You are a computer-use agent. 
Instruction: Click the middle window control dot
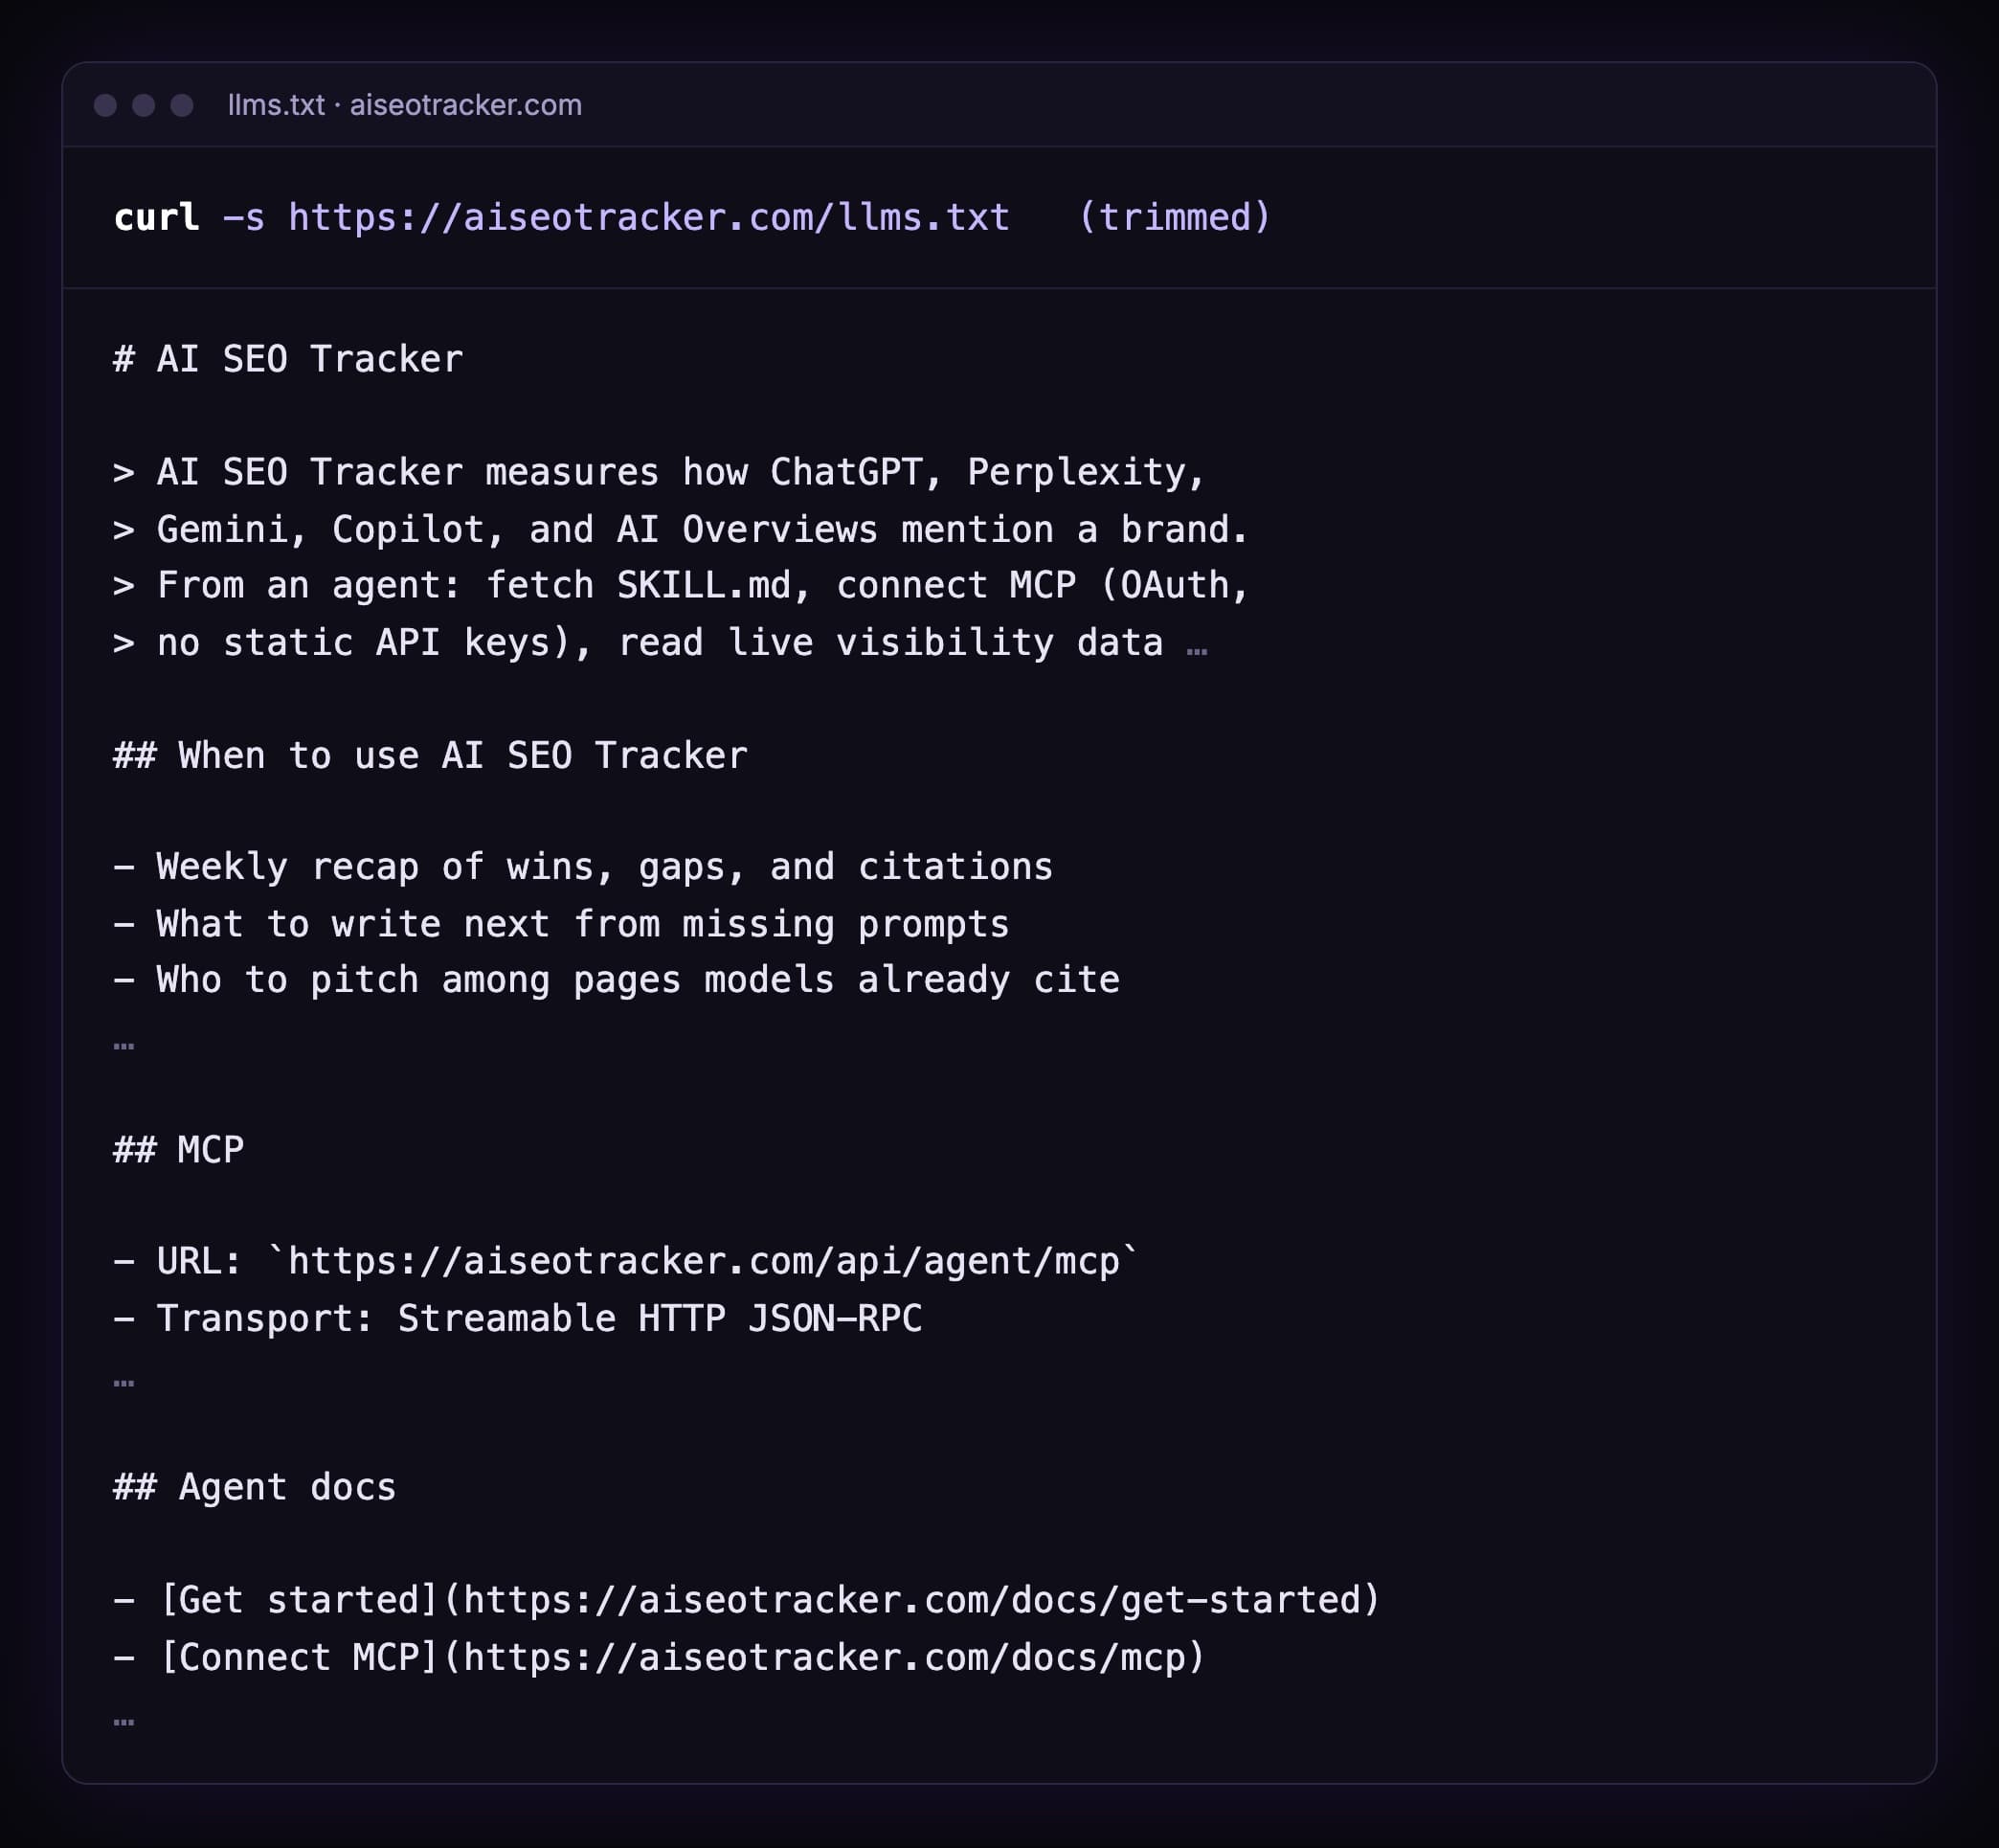pyautogui.click(x=143, y=105)
